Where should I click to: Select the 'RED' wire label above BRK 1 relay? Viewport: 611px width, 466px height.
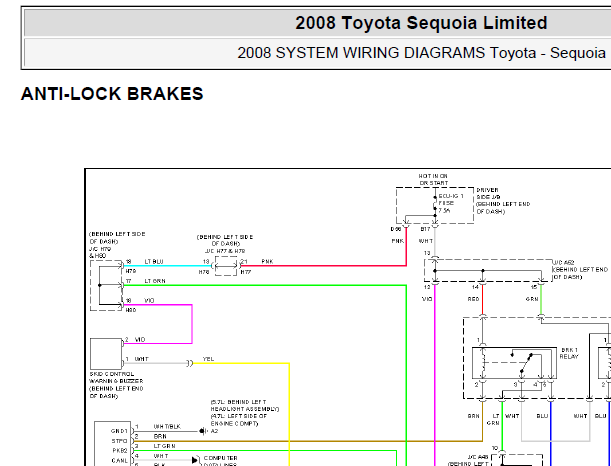click(473, 299)
